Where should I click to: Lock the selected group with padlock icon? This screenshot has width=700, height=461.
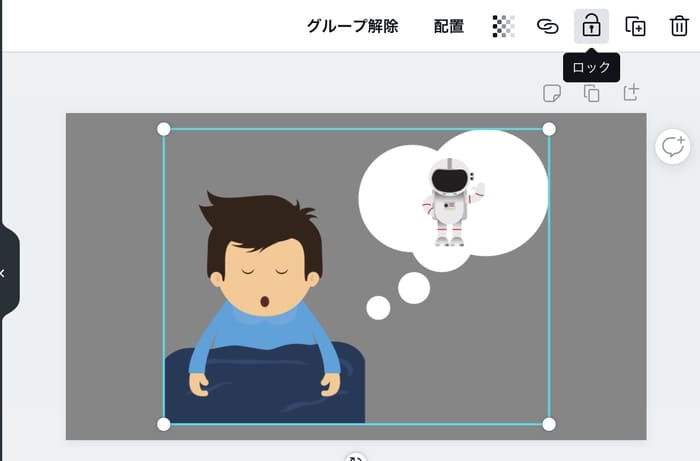point(591,26)
